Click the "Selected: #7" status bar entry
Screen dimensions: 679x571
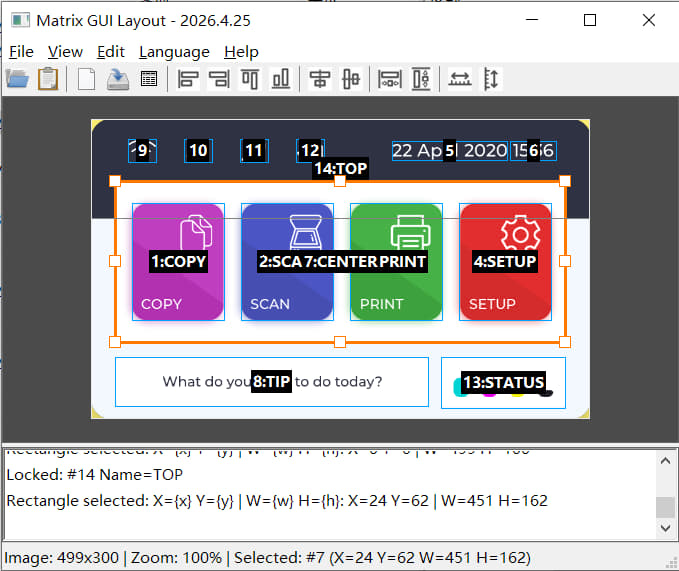tap(382, 558)
